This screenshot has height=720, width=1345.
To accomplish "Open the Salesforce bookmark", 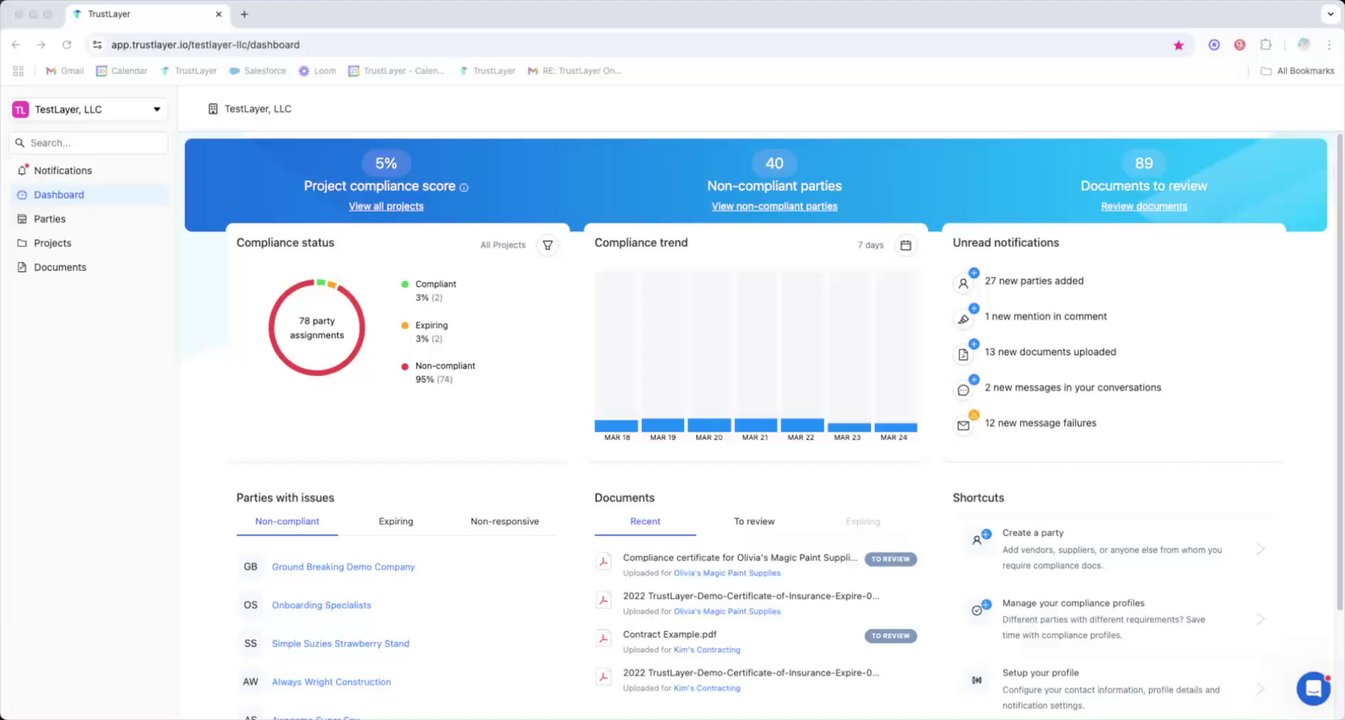I will [x=258, y=71].
